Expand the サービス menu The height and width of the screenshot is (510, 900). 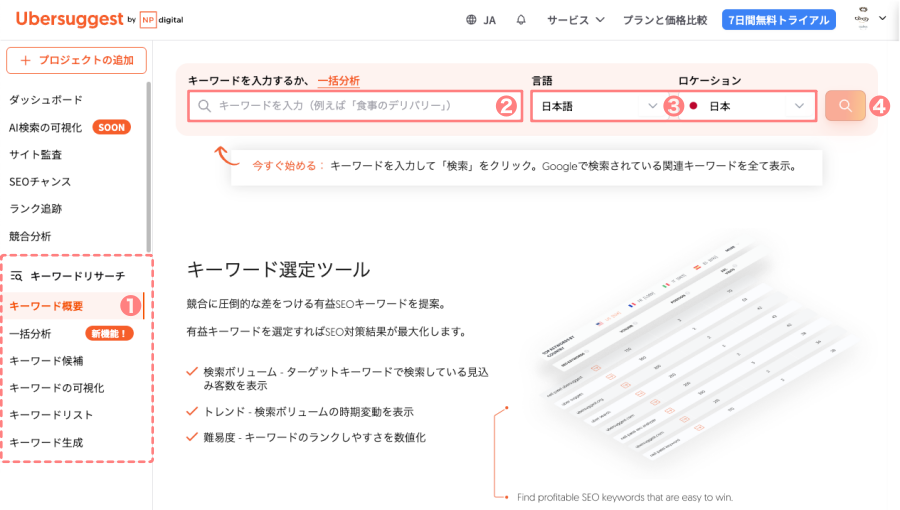(x=576, y=20)
